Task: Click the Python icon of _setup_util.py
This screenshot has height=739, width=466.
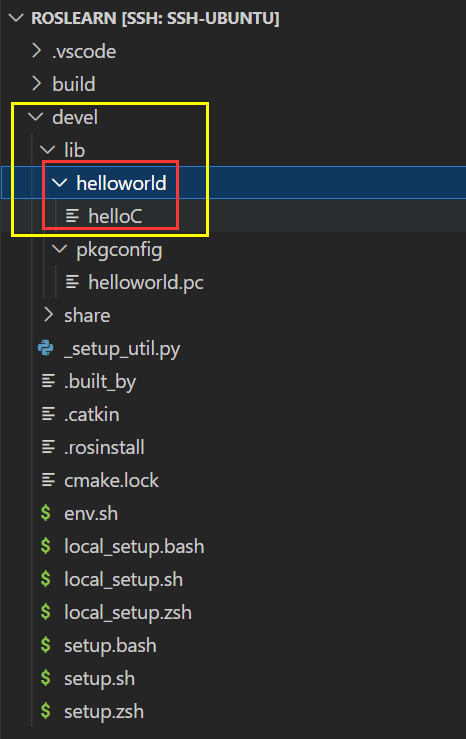Action: 46,348
